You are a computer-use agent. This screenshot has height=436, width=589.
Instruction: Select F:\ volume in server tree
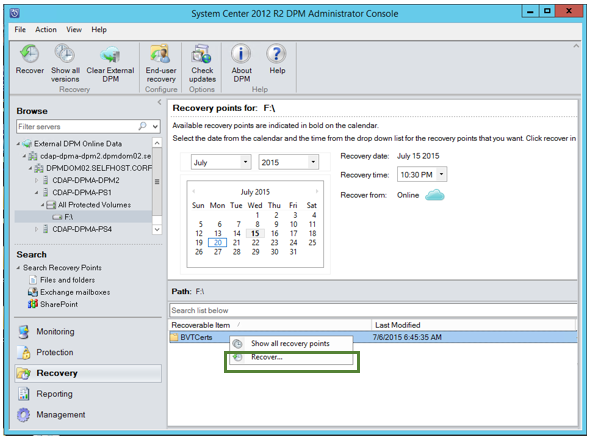[x=69, y=217]
